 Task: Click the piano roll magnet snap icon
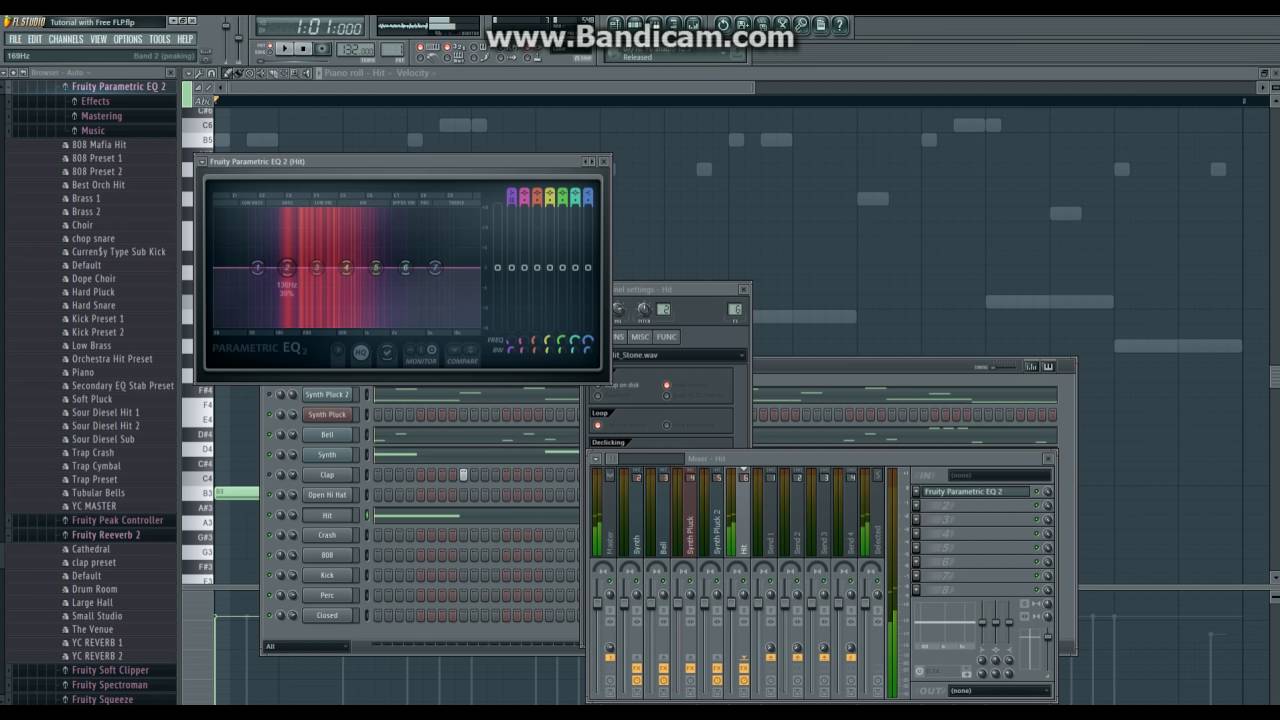pyautogui.click(x=211, y=73)
